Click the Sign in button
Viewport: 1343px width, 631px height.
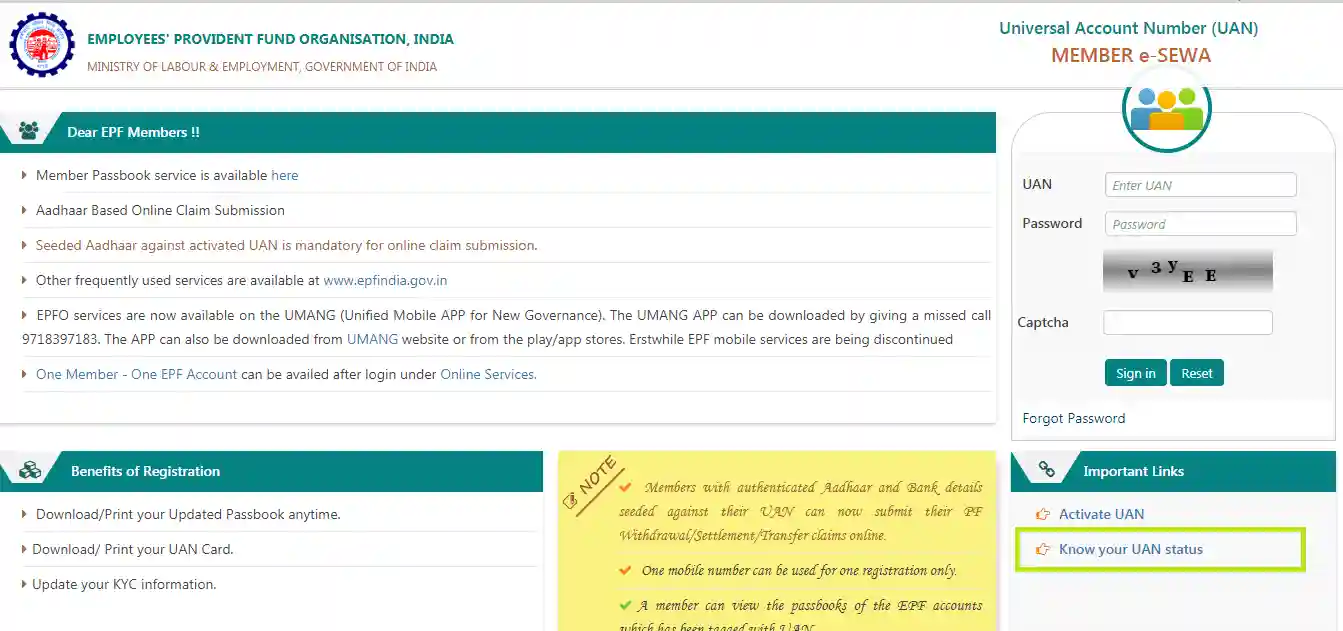pos(1135,373)
